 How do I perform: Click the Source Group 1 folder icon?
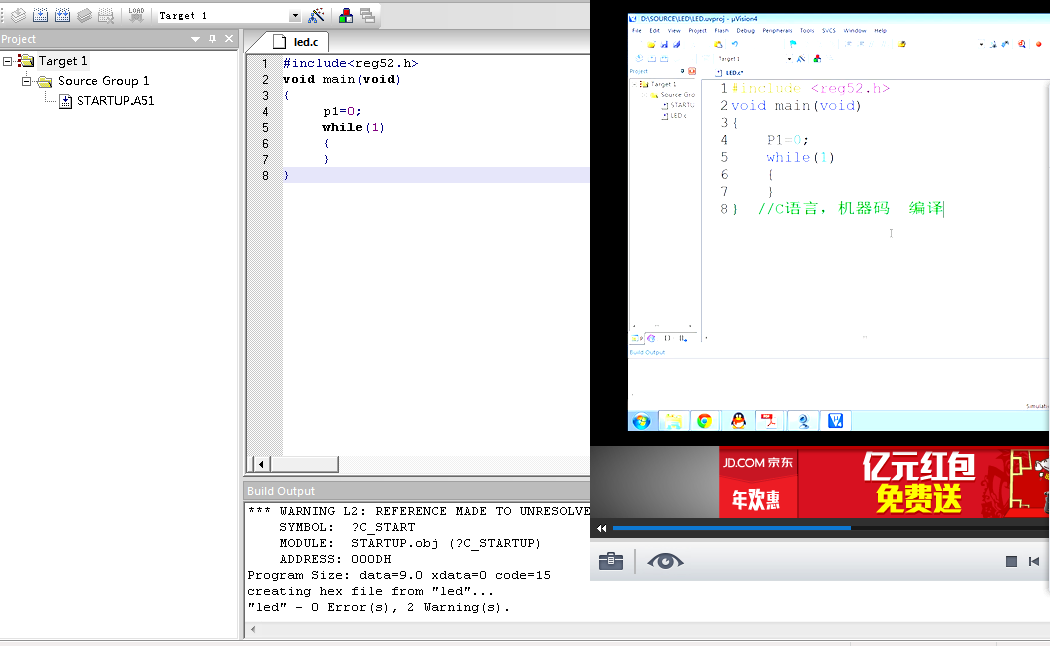45,82
